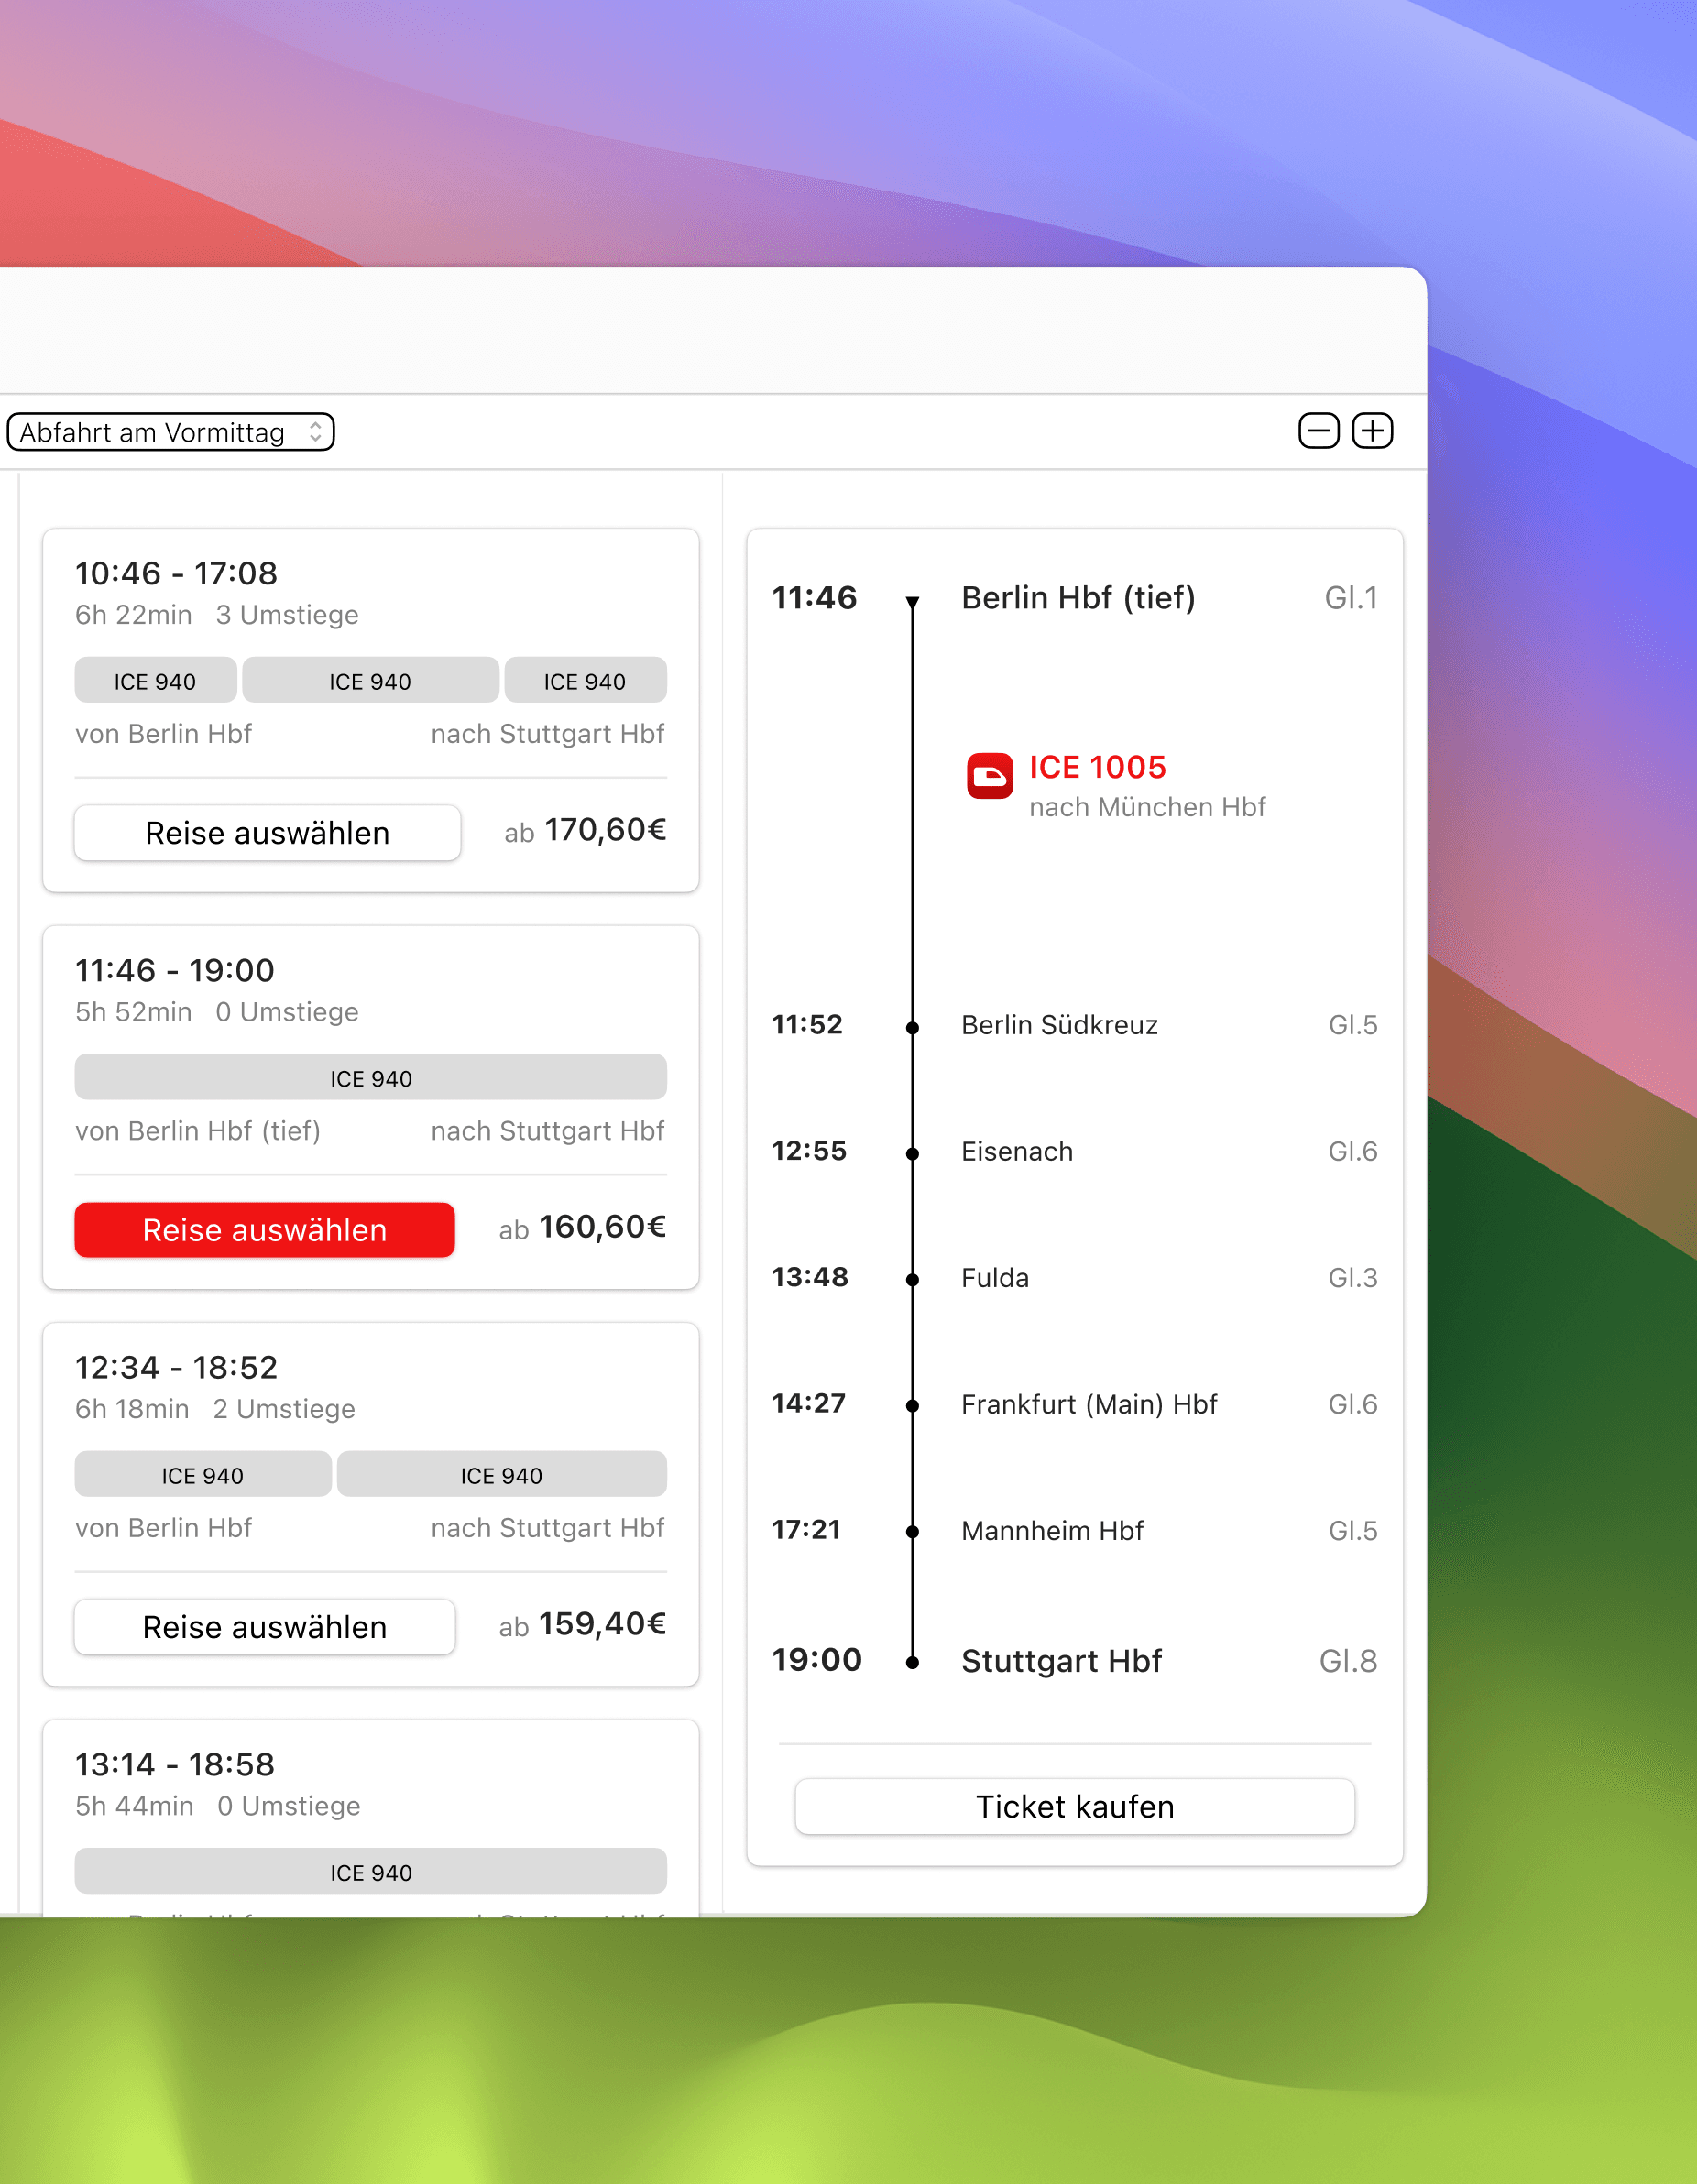Click the 159,40€ price
Image resolution: width=1697 pixels, height=2184 pixels.
[602, 1623]
